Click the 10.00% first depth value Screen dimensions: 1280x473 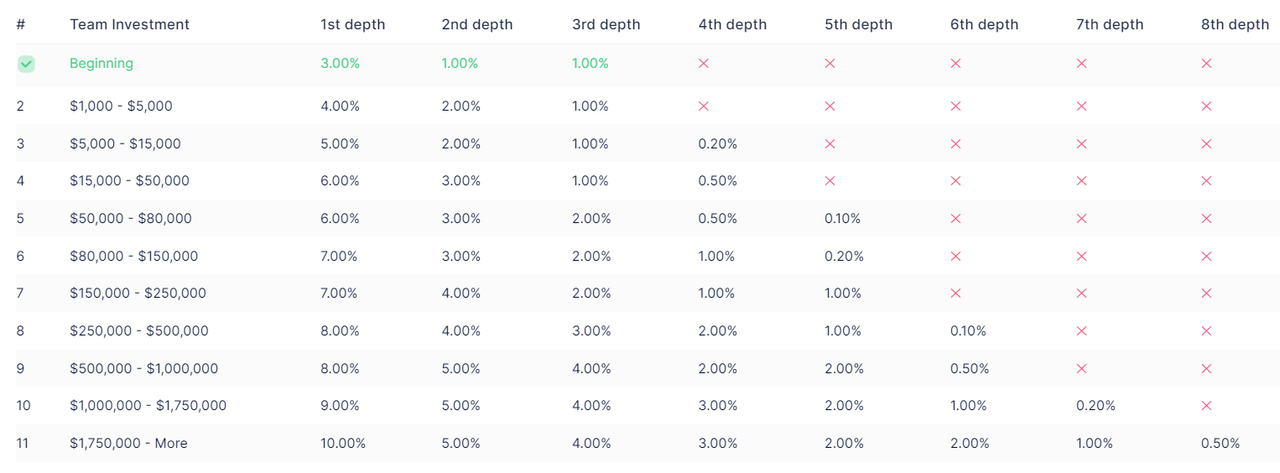click(343, 443)
